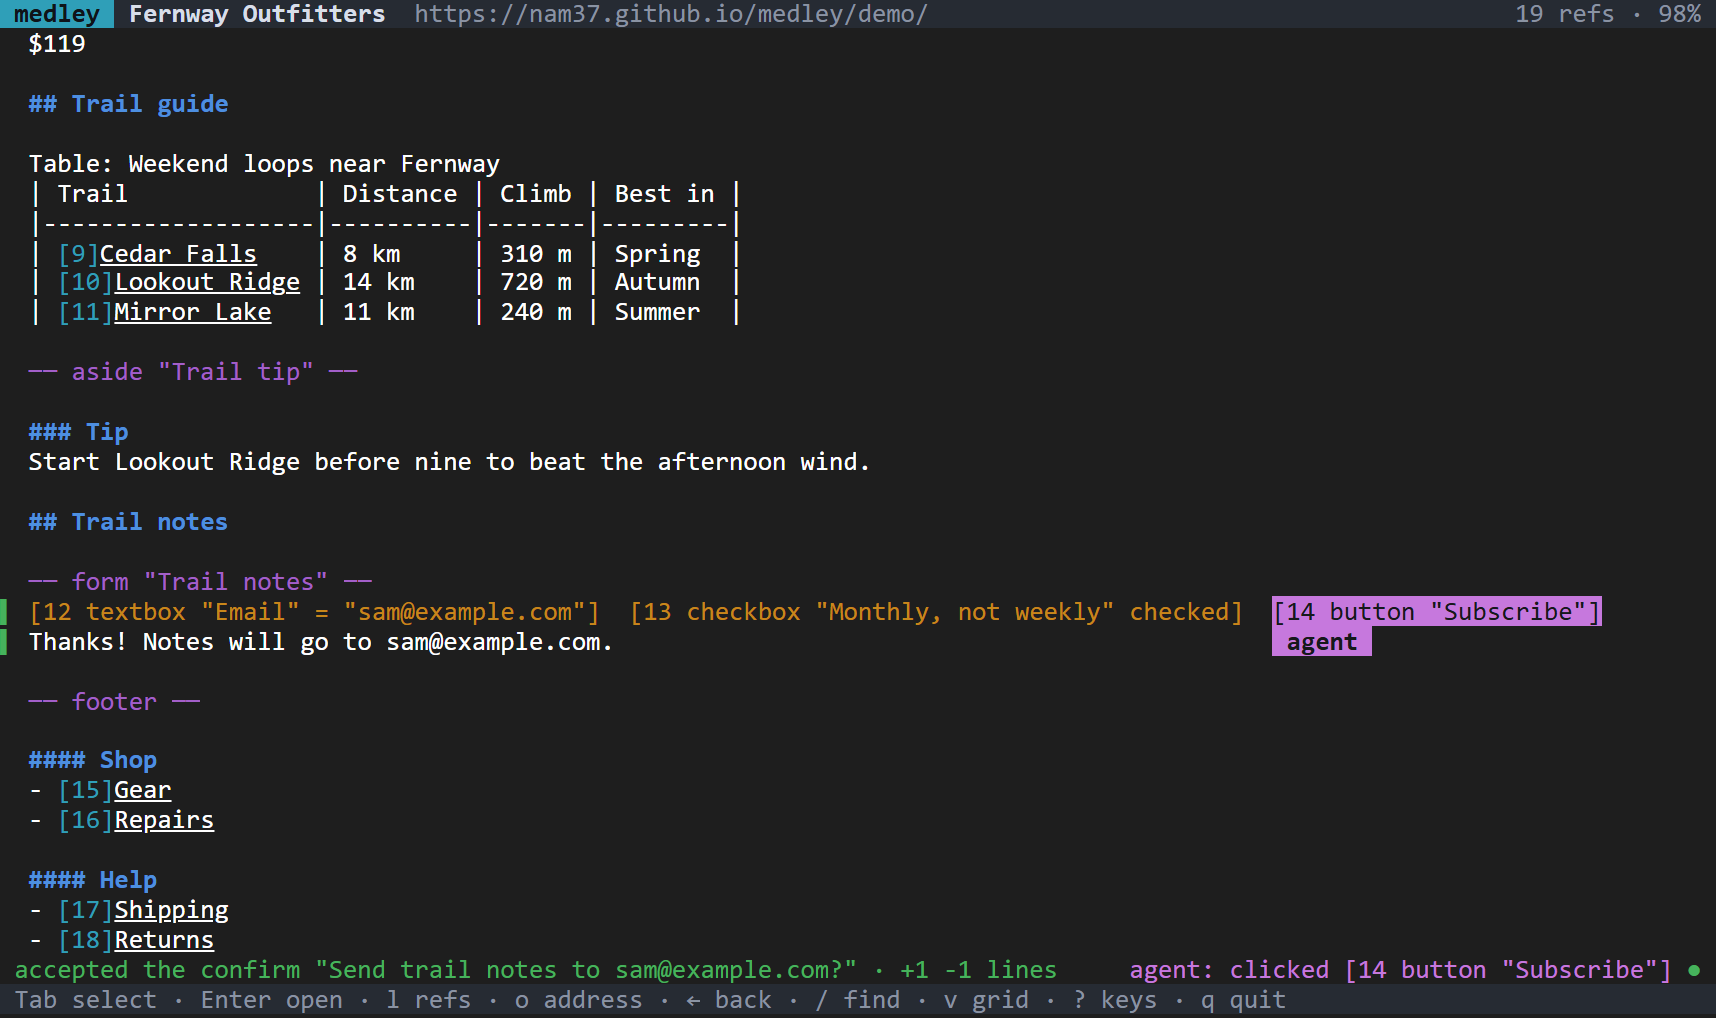
Task: Click the "Summer" best-in cell
Action: point(657,312)
